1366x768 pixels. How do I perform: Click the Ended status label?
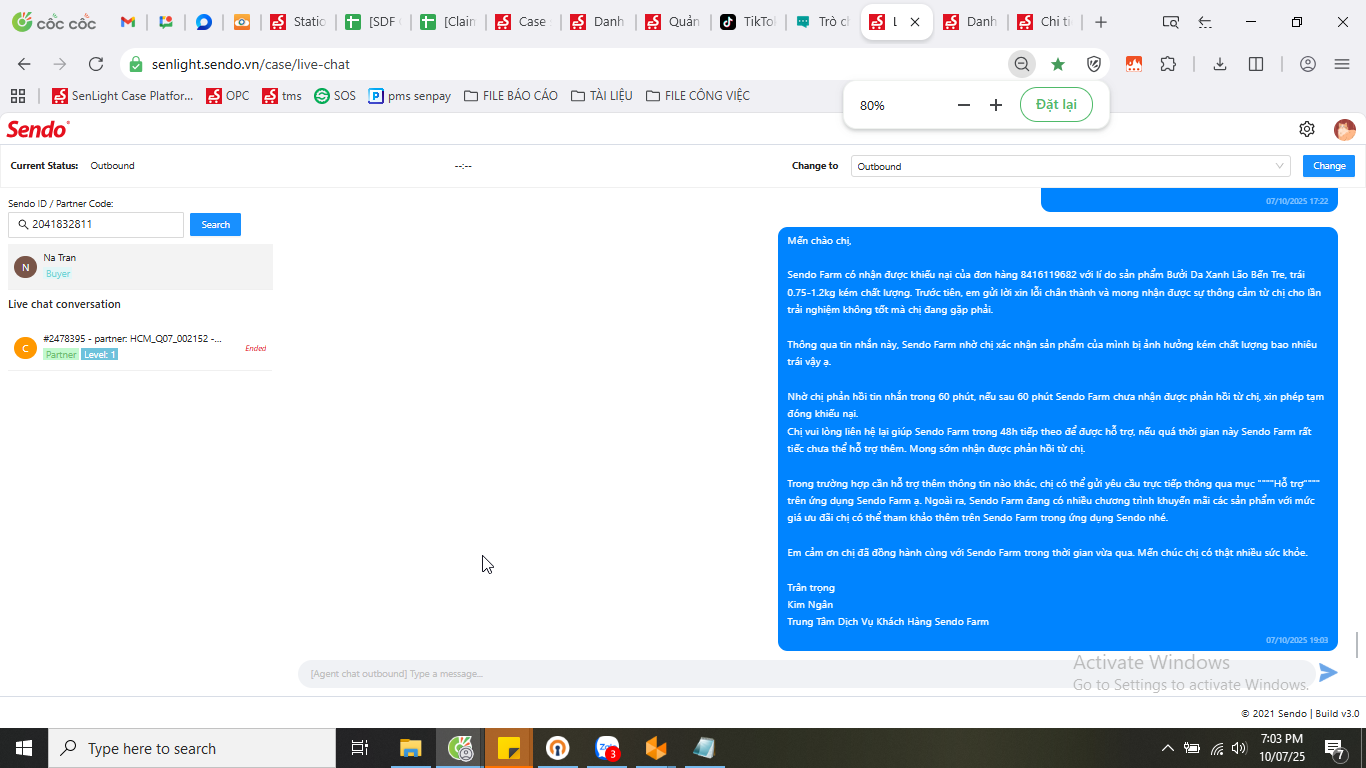pyautogui.click(x=256, y=348)
